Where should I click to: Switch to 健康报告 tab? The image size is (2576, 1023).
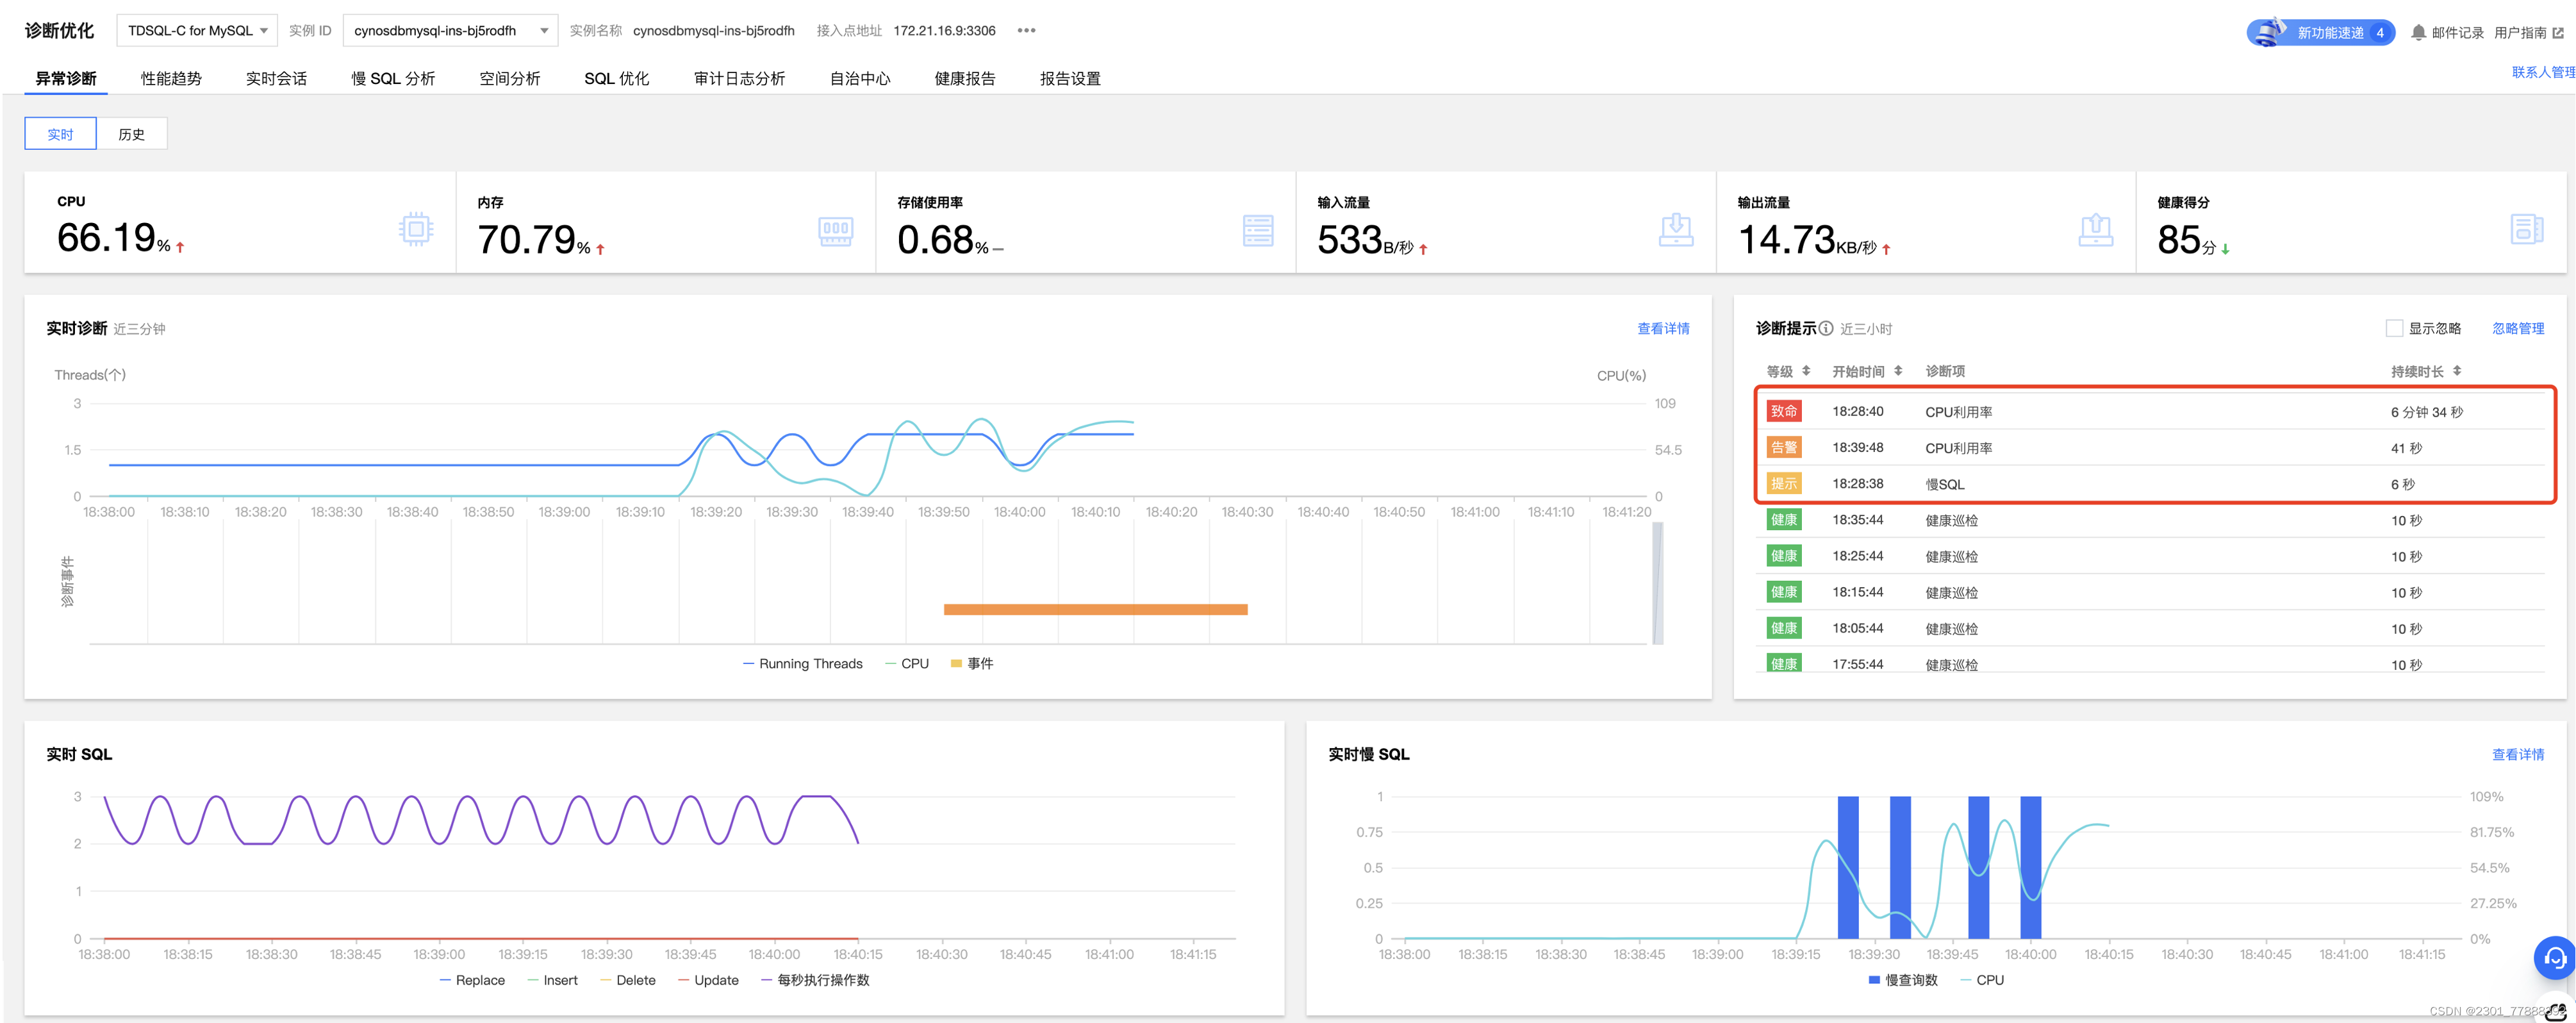click(x=965, y=78)
